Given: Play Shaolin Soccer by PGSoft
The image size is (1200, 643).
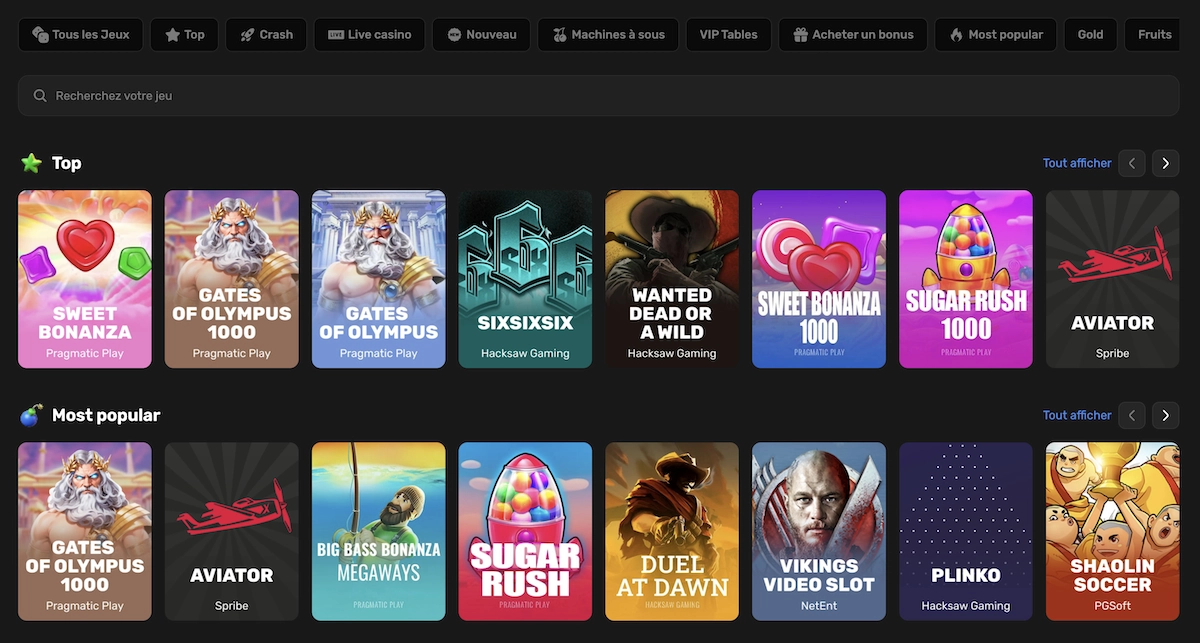Looking at the screenshot, I should [1112, 531].
